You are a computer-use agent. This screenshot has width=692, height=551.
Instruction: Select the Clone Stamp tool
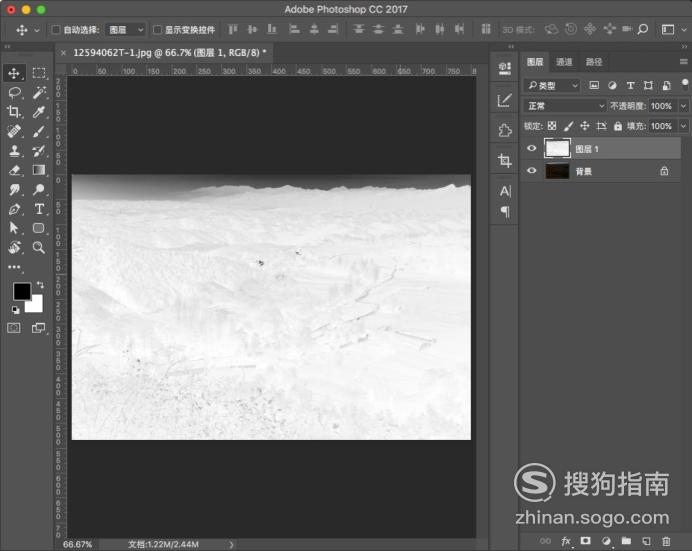(14, 151)
